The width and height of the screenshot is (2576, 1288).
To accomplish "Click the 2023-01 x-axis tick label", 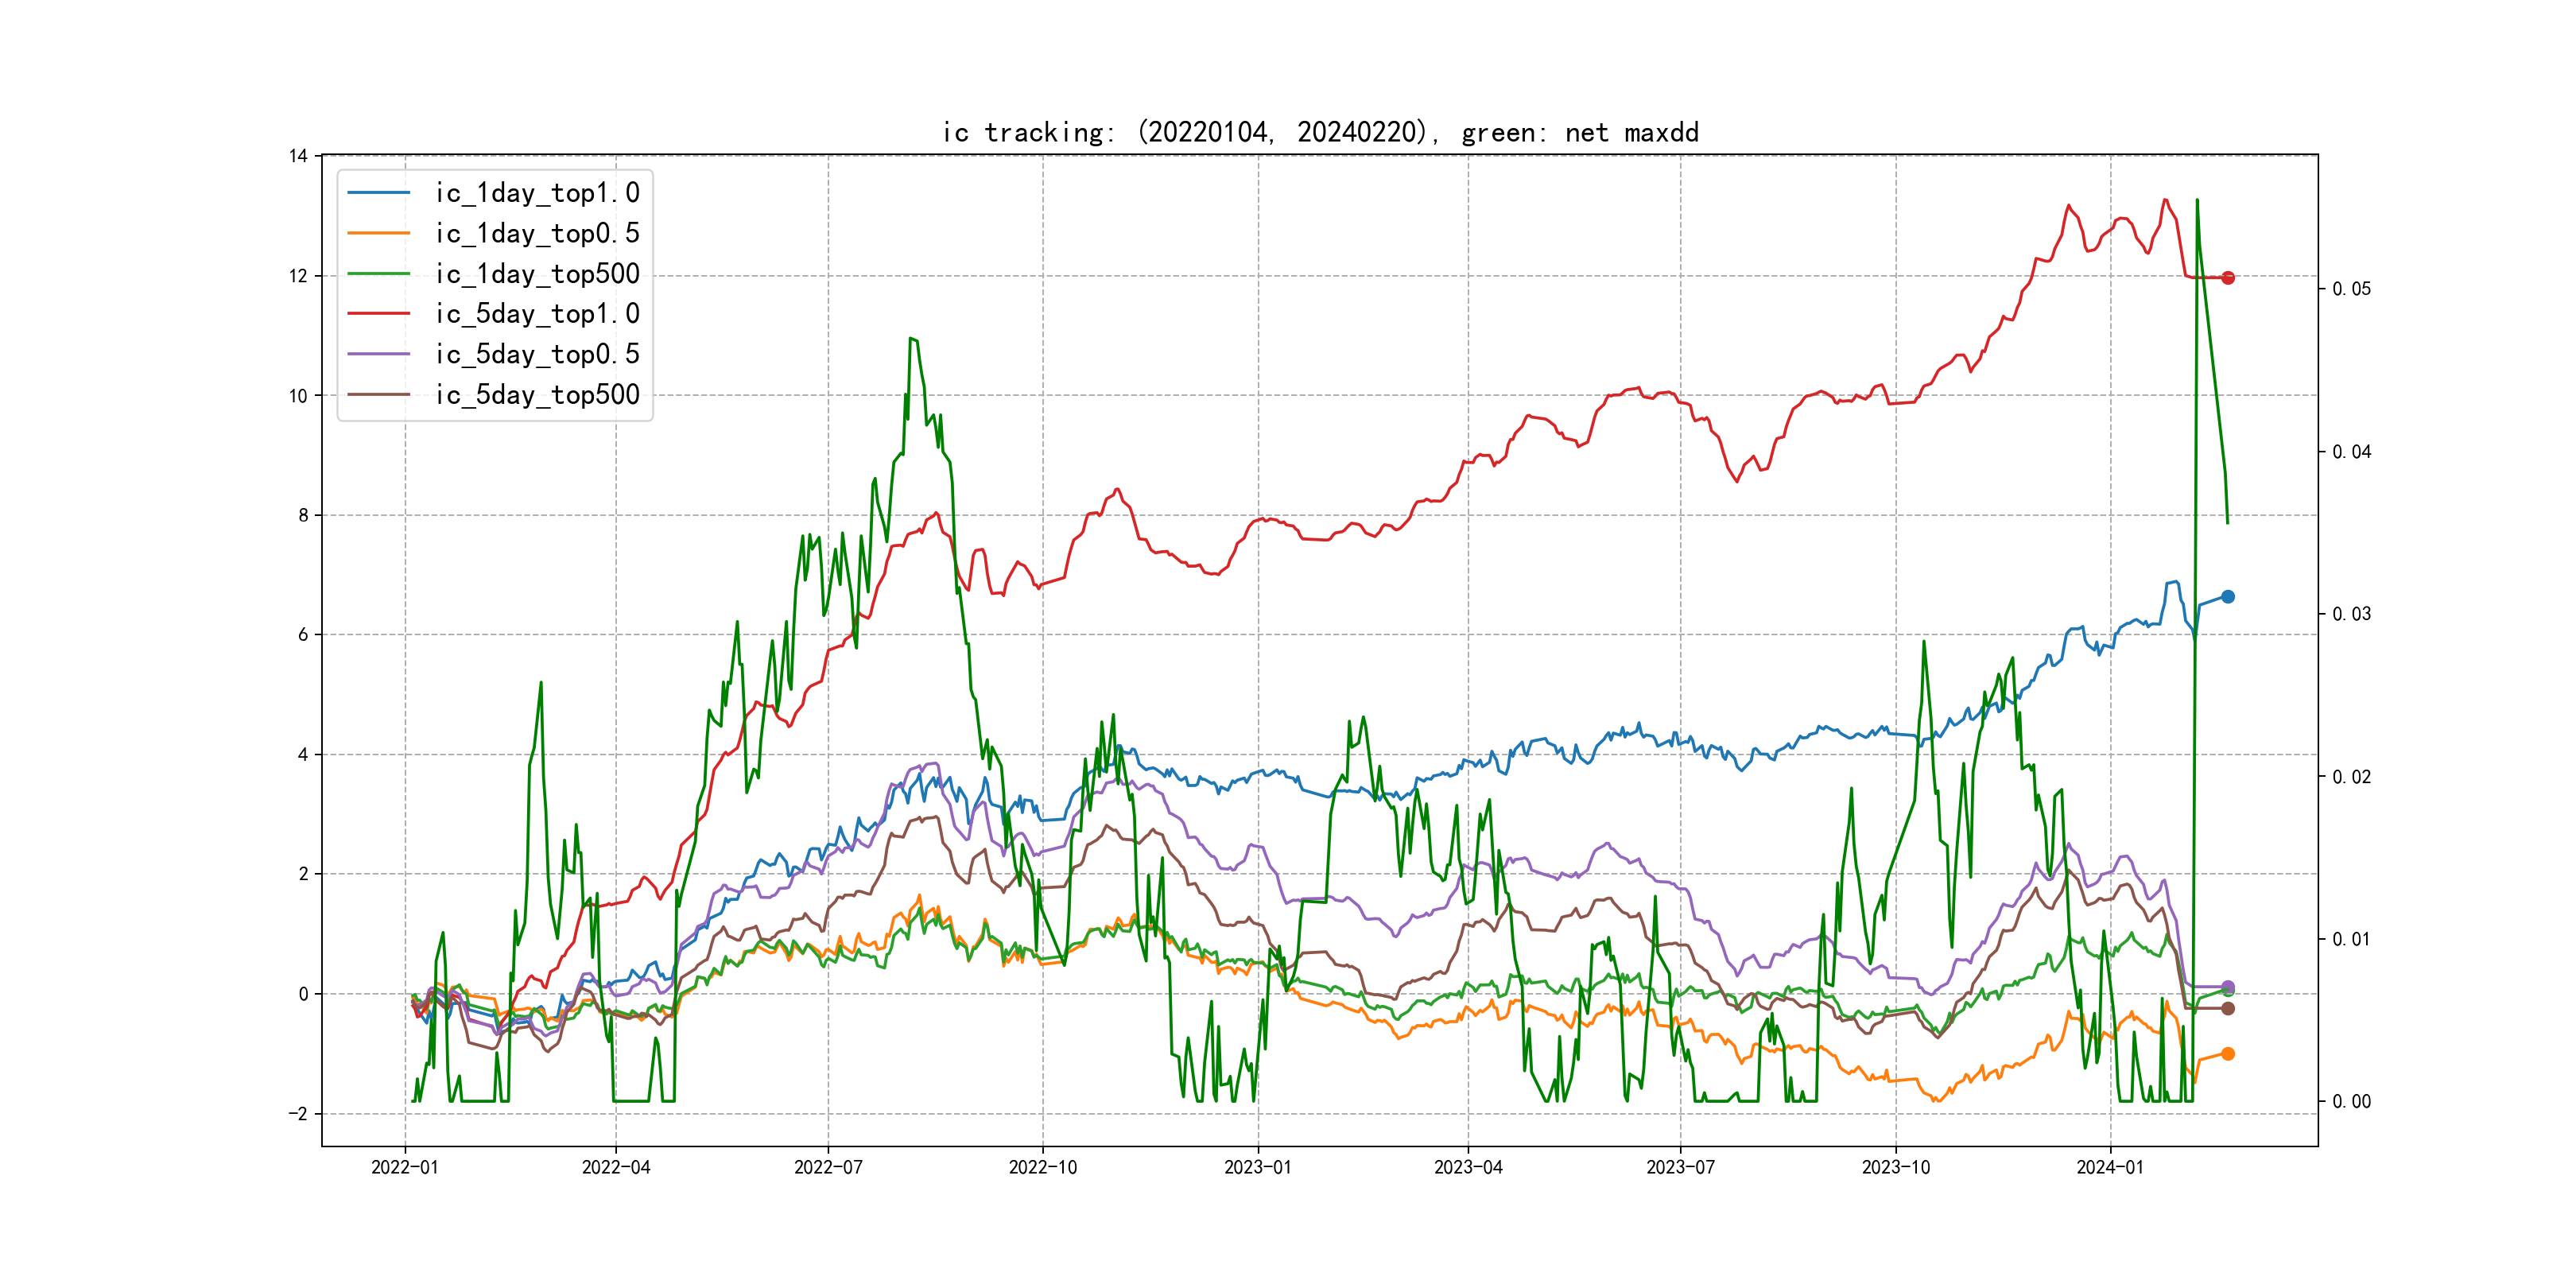I will point(1258,1167).
